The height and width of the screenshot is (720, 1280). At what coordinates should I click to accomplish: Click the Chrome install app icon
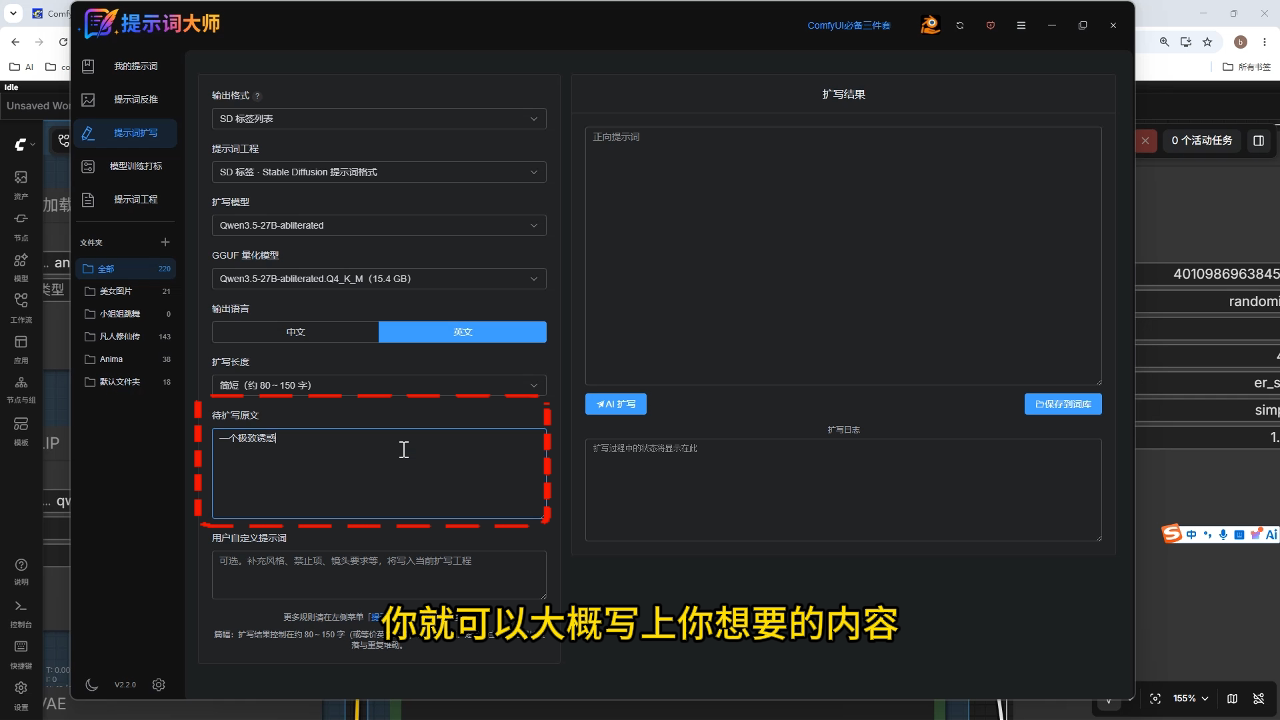coord(1186,42)
